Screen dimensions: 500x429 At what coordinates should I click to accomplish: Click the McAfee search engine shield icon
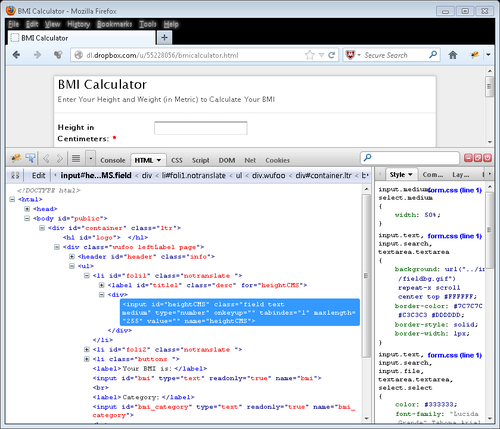click(350, 55)
